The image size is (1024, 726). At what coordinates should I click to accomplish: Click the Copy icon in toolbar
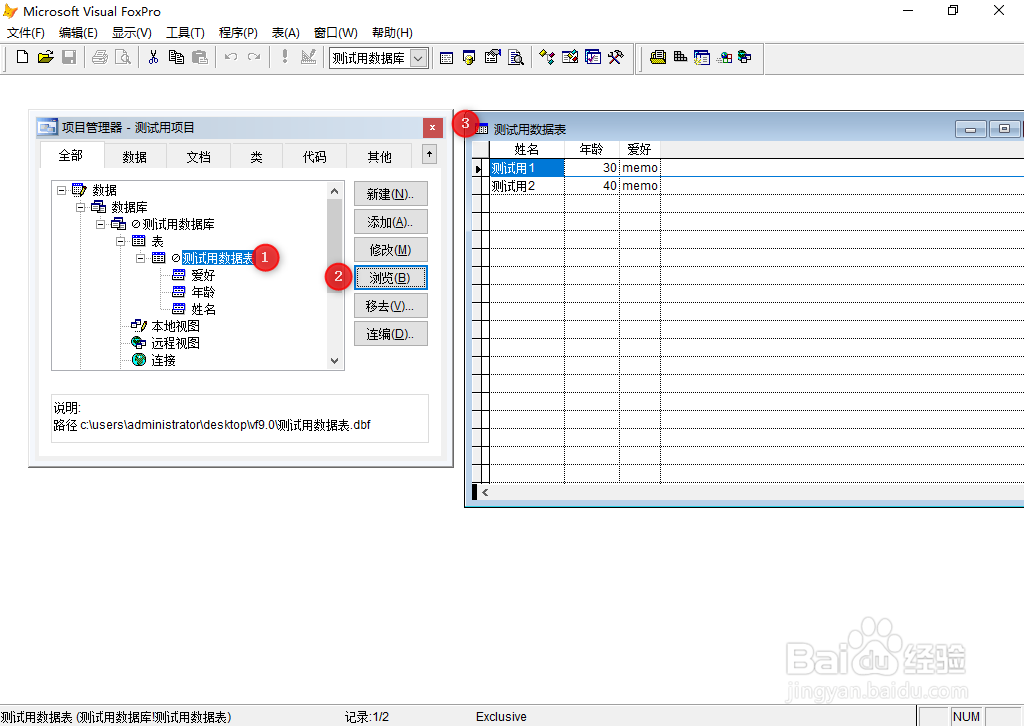tap(176, 57)
